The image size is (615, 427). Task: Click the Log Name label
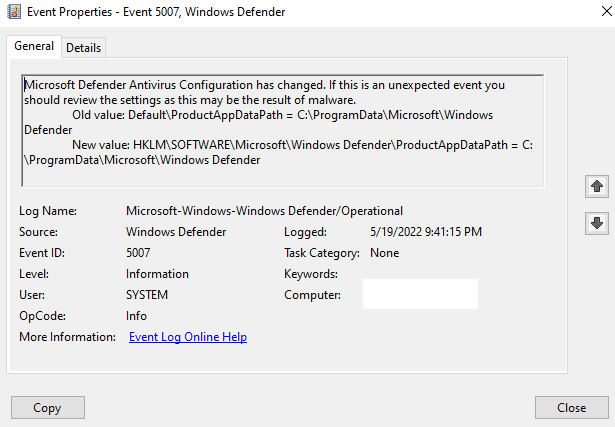[x=48, y=211]
